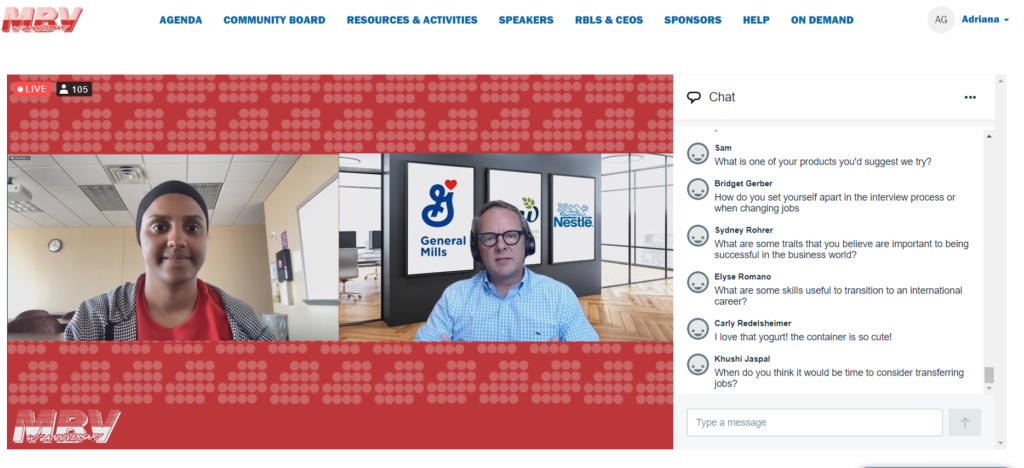The image size is (1024, 468).
Task: Click the Type a message input field
Action: (x=814, y=422)
